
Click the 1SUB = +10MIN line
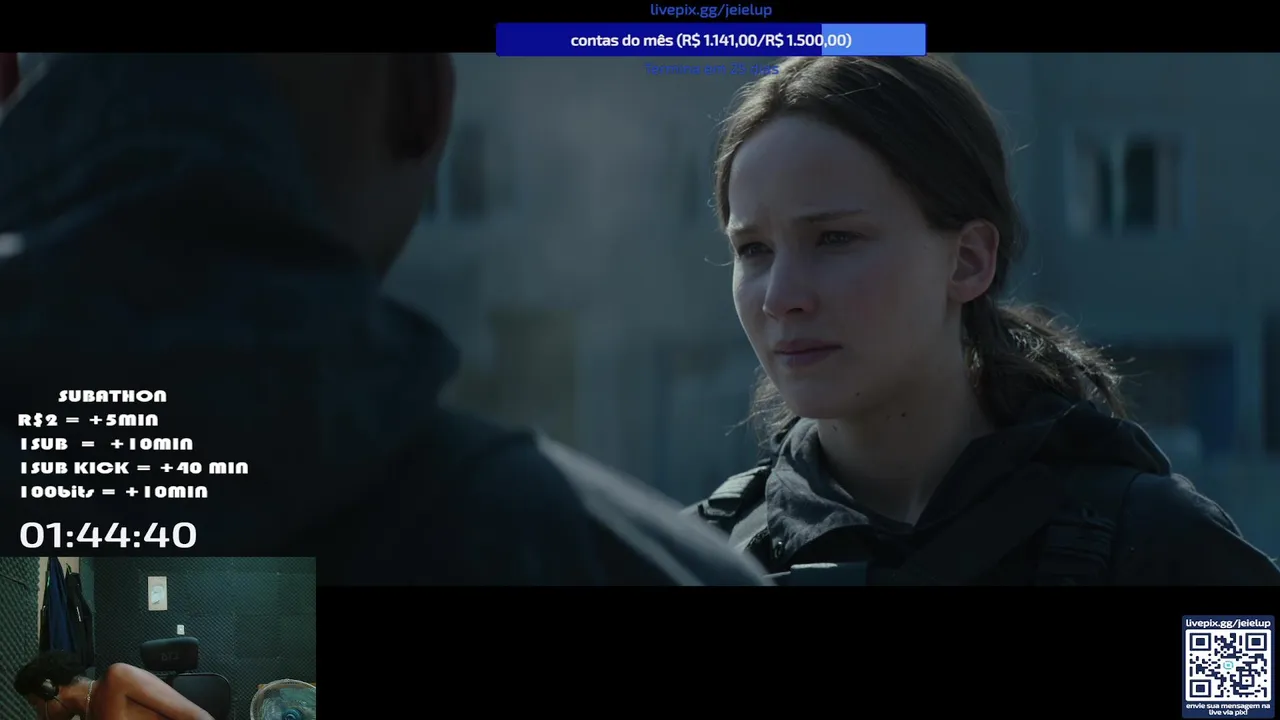pos(106,444)
